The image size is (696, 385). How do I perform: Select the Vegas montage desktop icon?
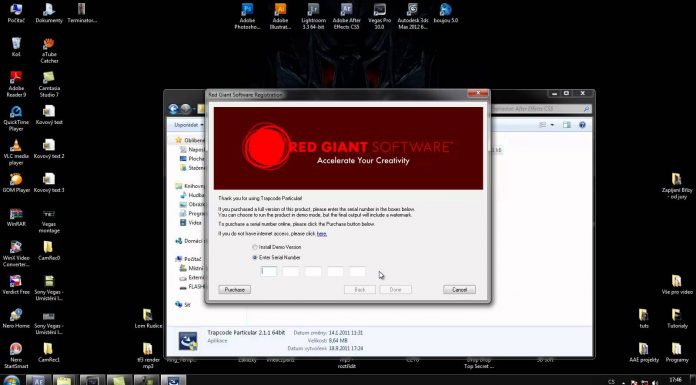[49, 220]
